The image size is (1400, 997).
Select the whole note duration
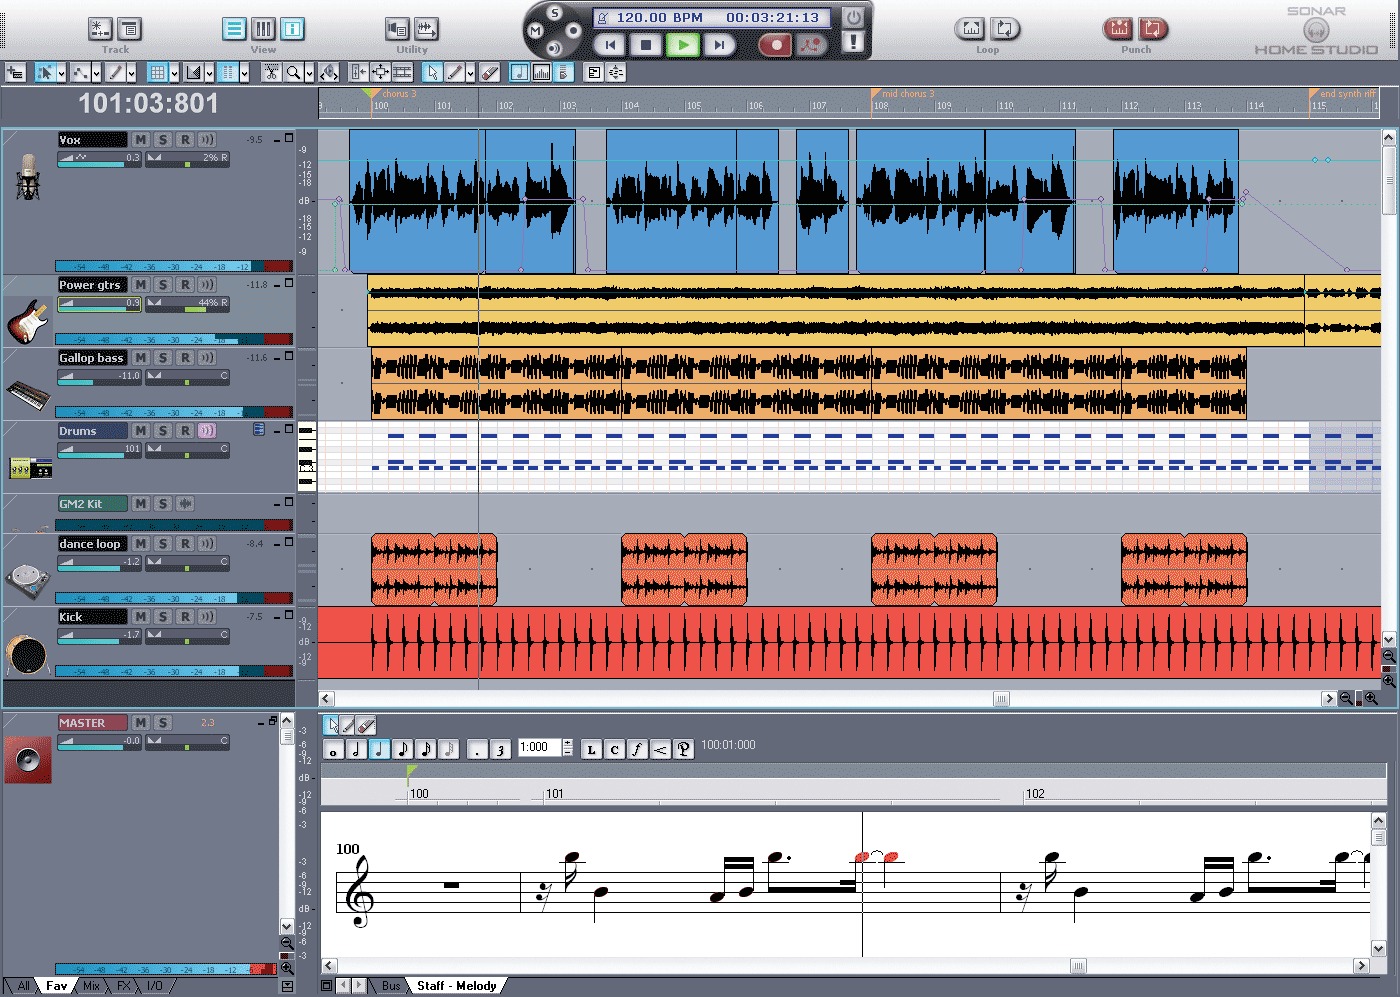pos(334,749)
